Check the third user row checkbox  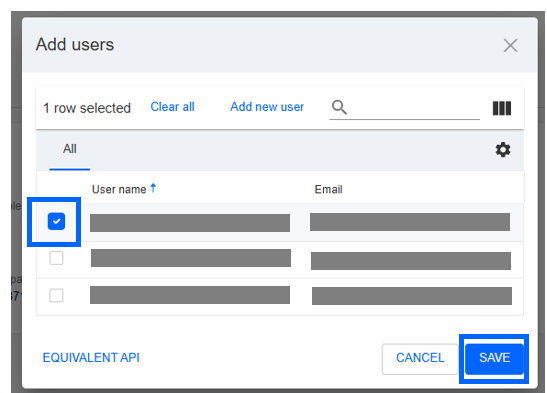coord(56,295)
